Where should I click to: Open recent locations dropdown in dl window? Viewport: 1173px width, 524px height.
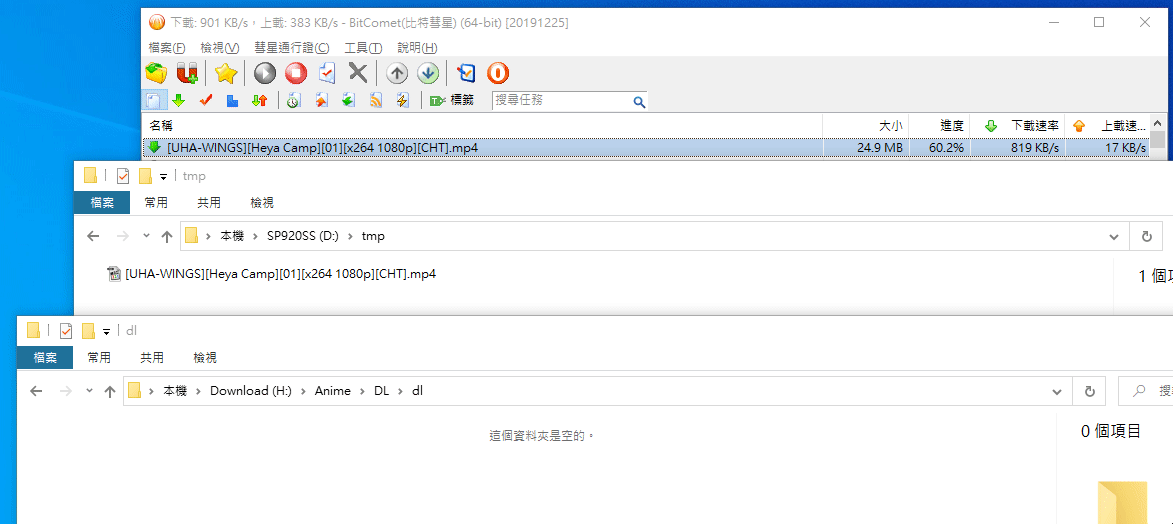pos(89,391)
